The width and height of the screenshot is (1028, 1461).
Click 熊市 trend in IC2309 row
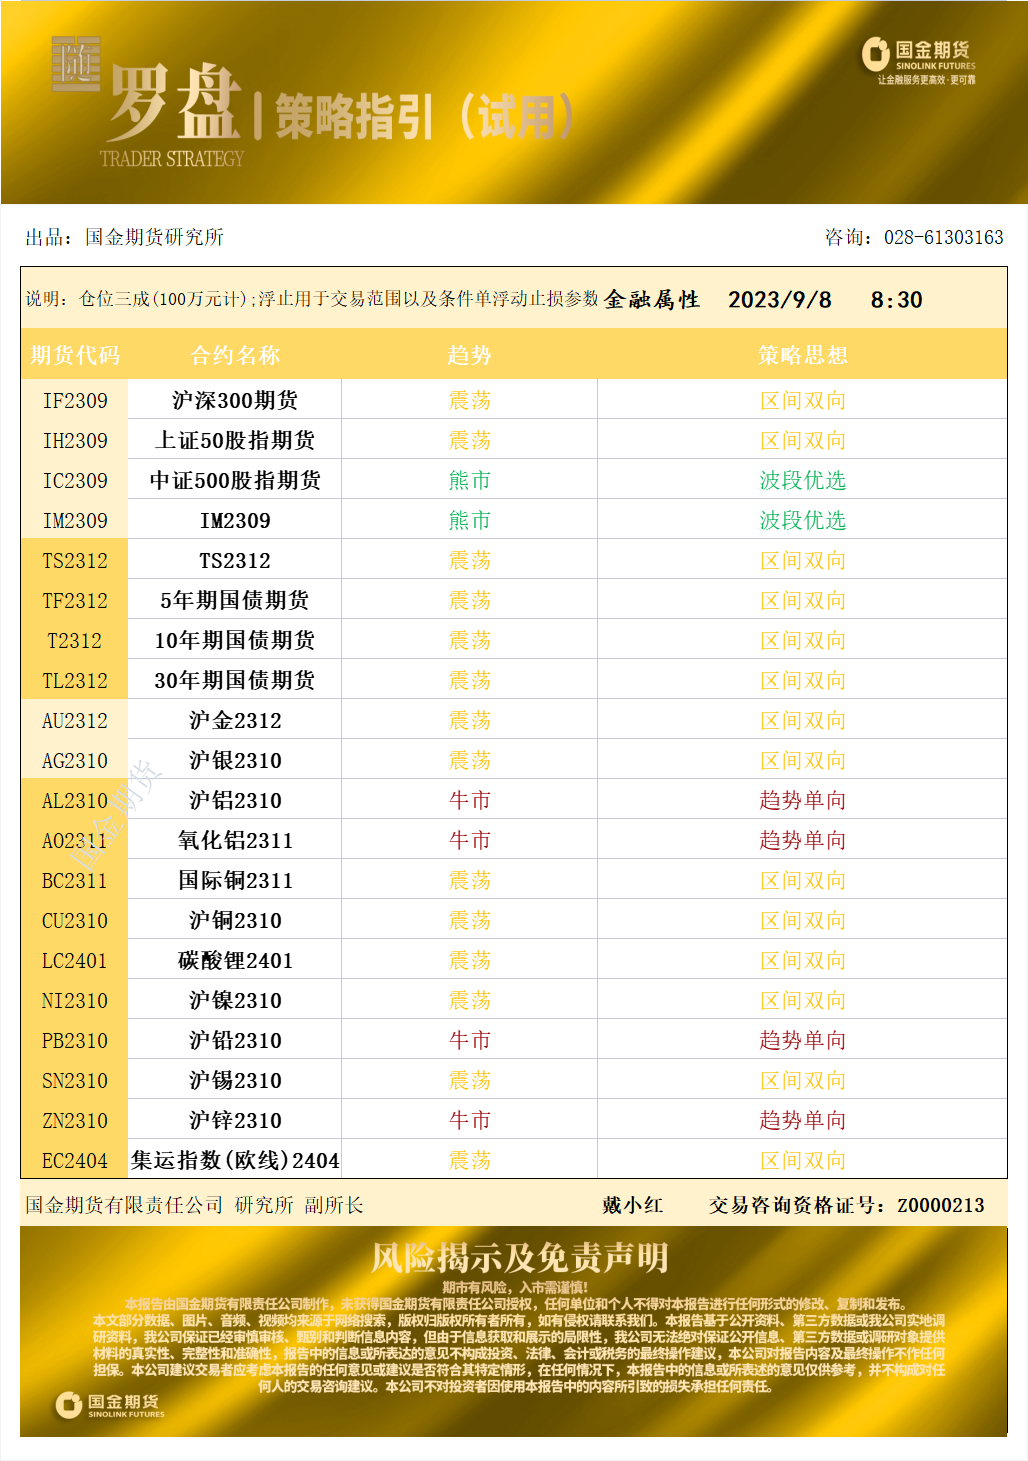pyautogui.click(x=469, y=480)
